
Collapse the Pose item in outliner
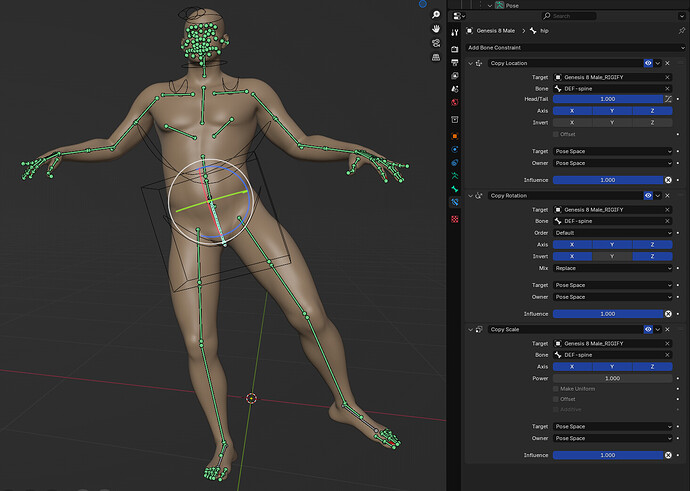(x=490, y=5)
